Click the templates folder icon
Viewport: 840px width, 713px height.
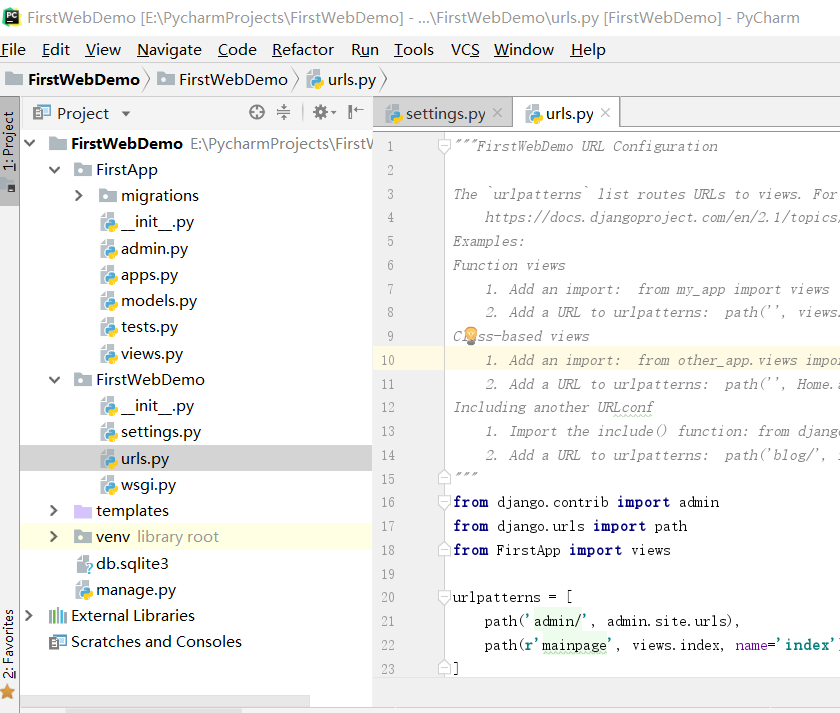pyautogui.click(x=82, y=511)
